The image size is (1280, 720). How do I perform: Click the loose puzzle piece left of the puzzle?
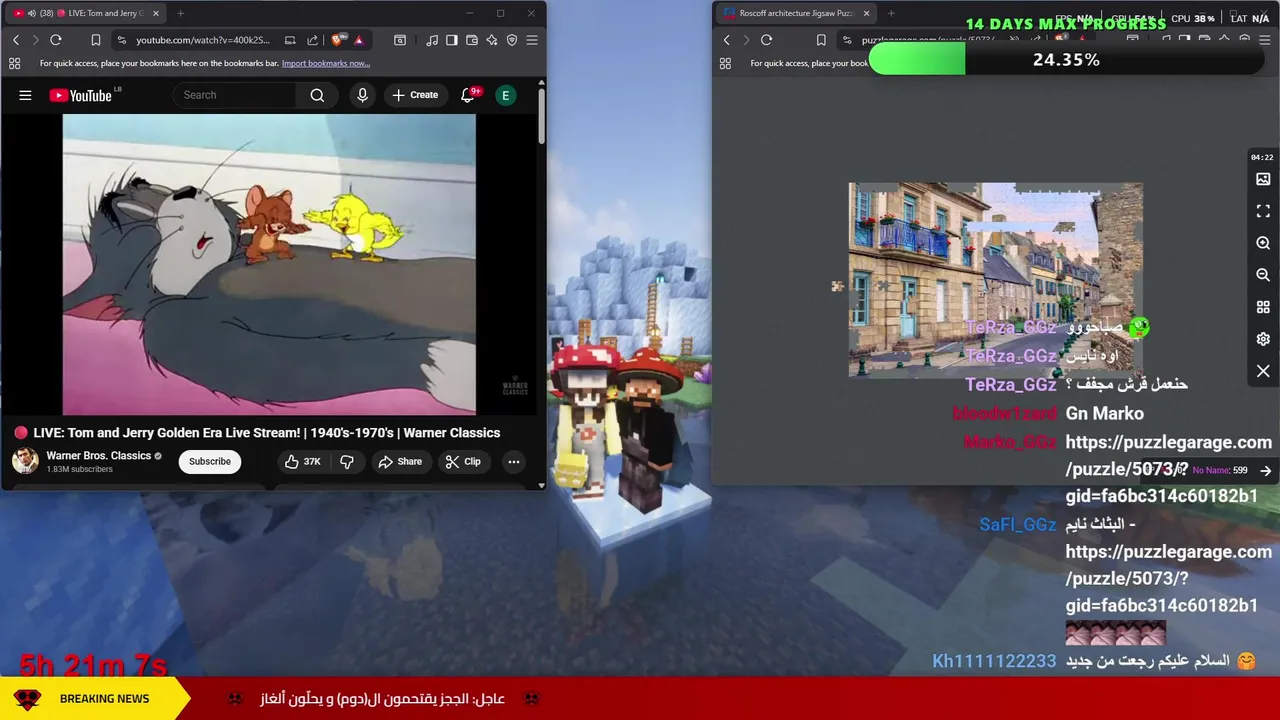[x=837, y=287]
